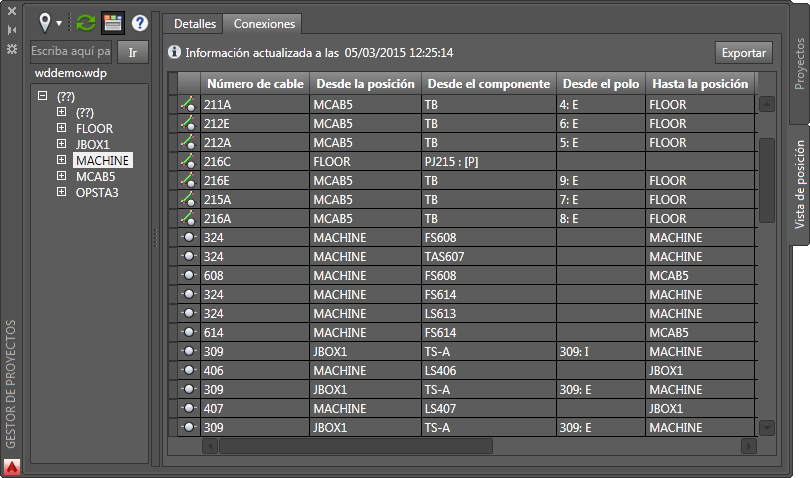Click the vertical scrollbar thumb
The width and height of the screenshot is (810, 478).
pyautogui.click(x=767, y=180)
